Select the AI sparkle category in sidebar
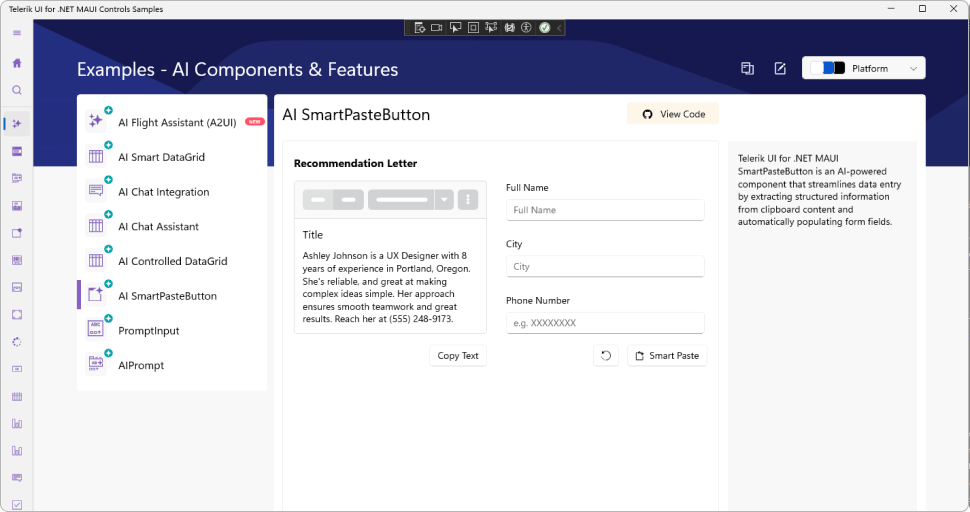The image size is (970, 512). point(17,124)
